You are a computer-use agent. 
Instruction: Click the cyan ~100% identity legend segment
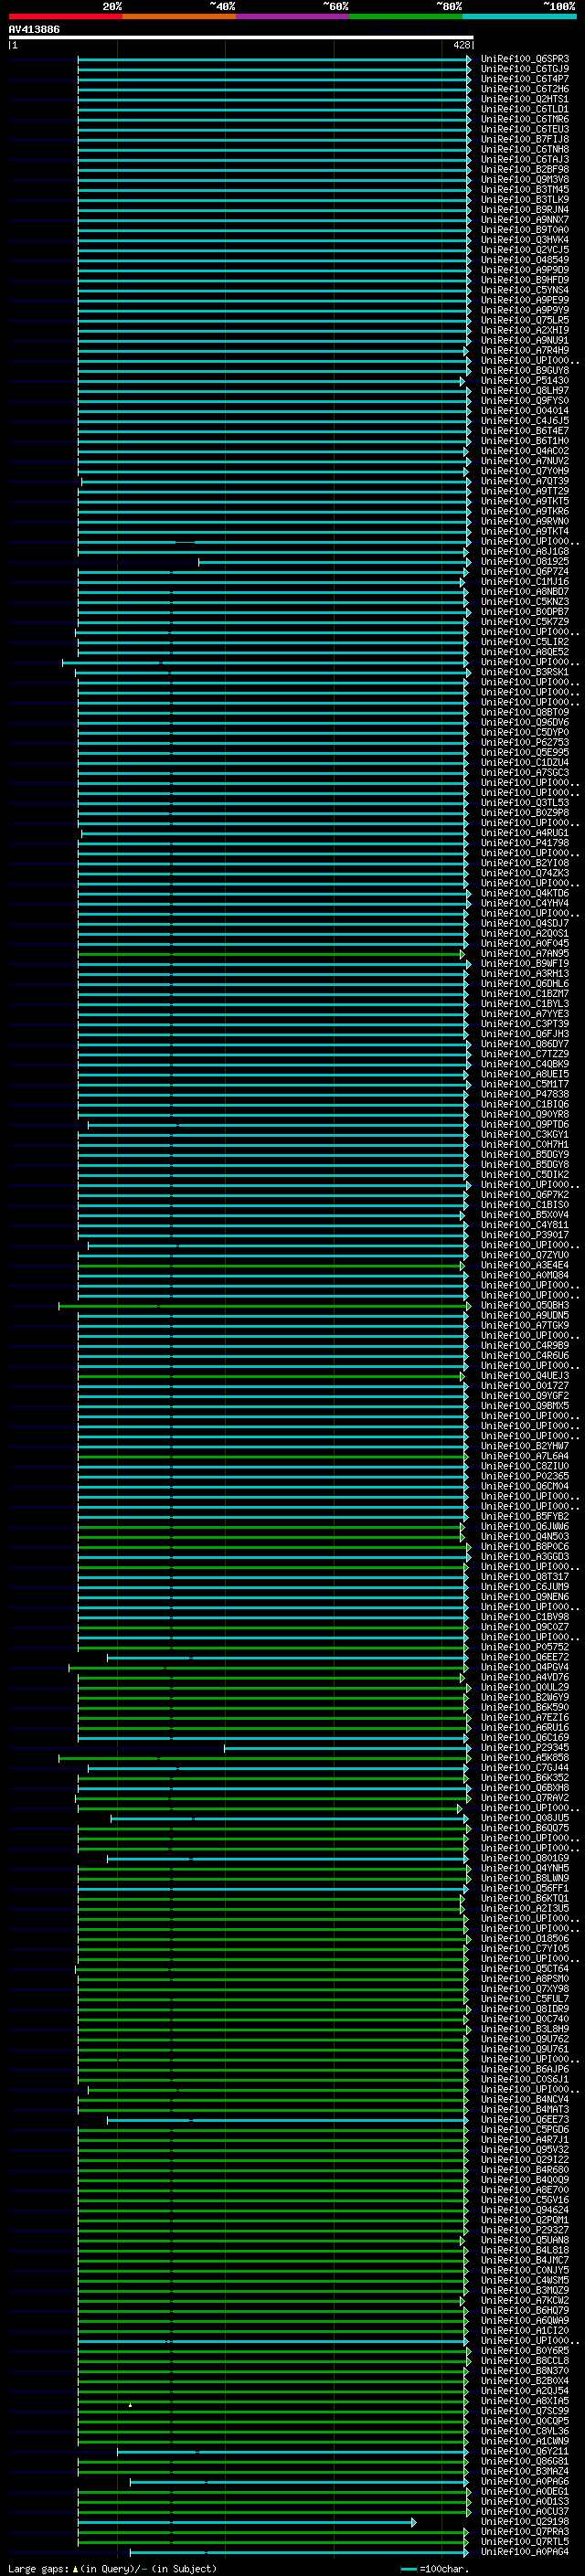519,16
